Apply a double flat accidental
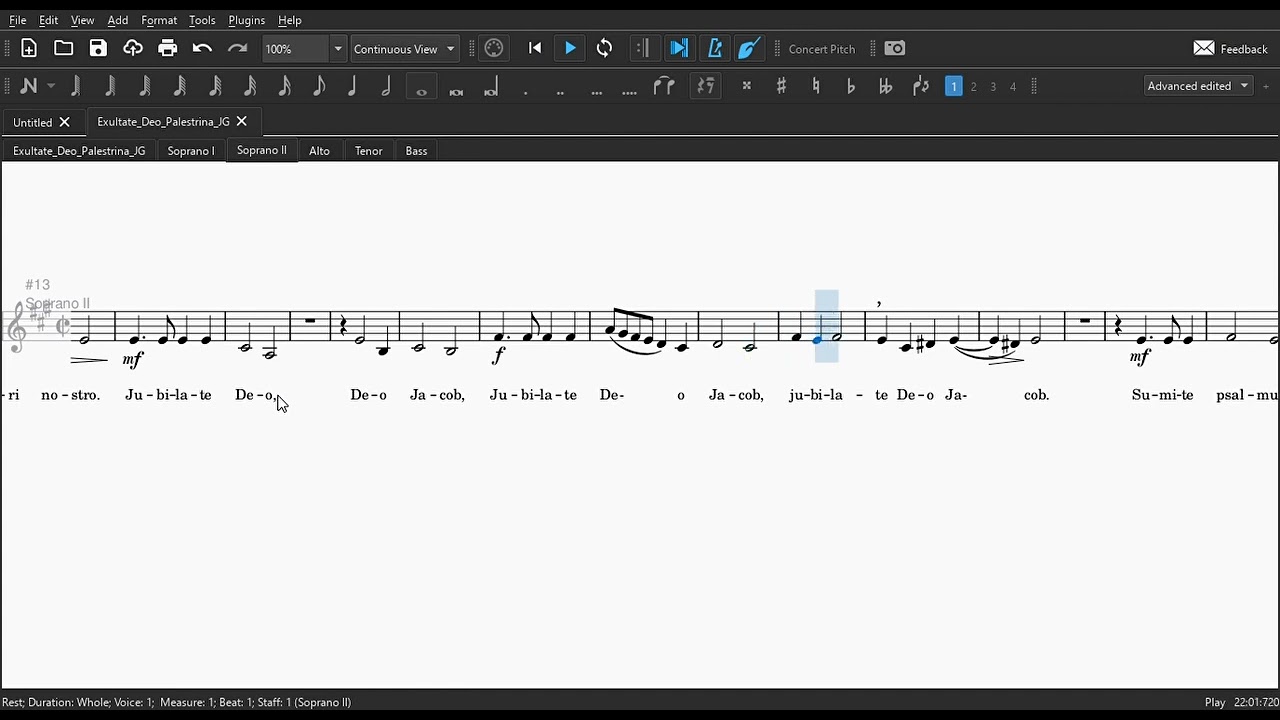1280x720 pixels. click(x=885, y=86)
